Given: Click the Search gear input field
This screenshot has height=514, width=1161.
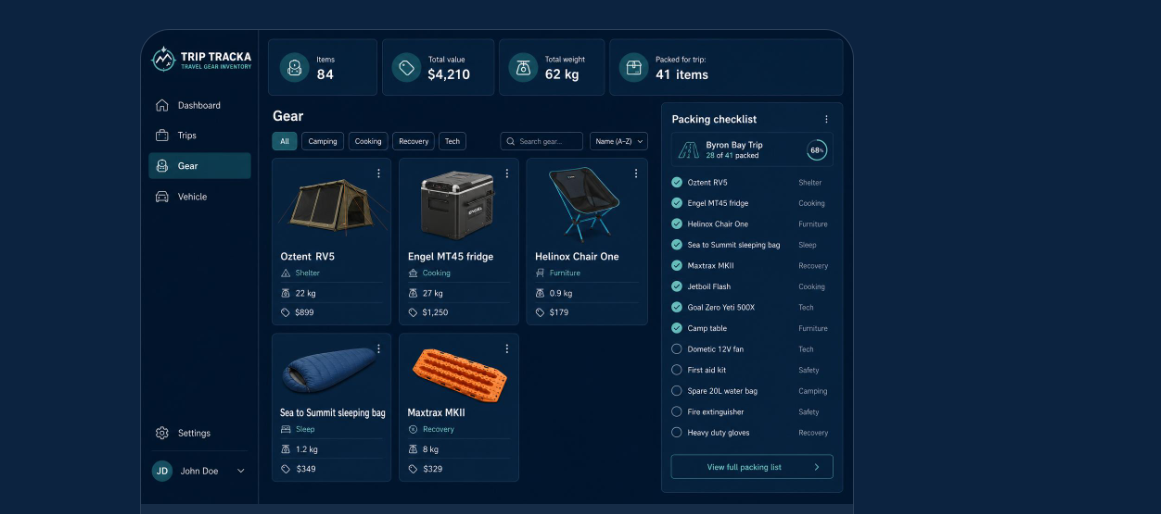Looking at the screenshot, I should tap(541, 141).
